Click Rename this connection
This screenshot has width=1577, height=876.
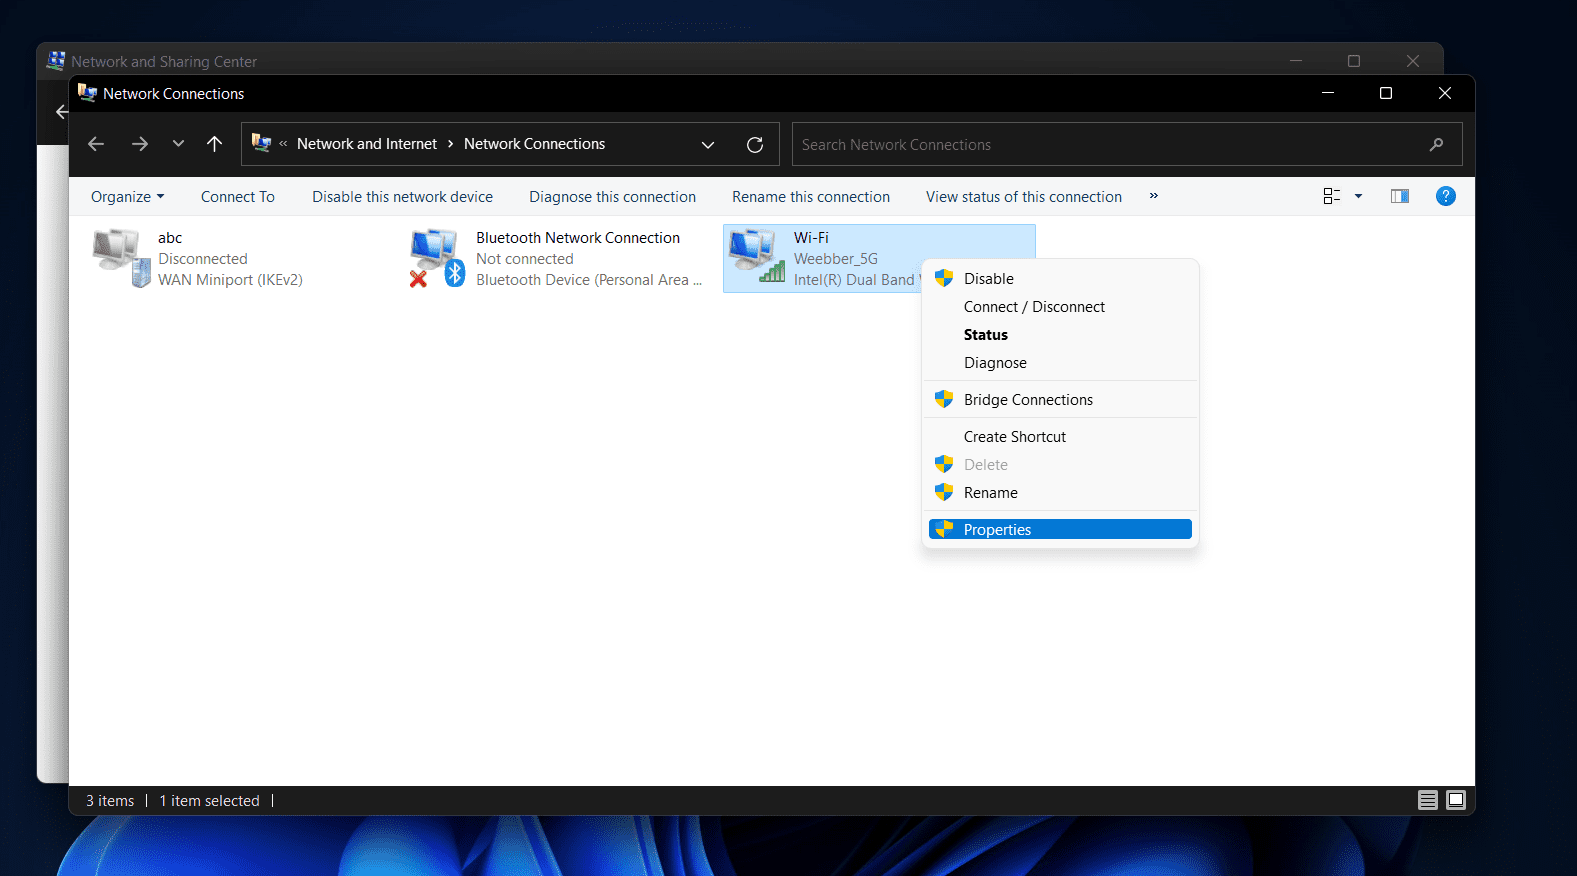pos(811,197)
